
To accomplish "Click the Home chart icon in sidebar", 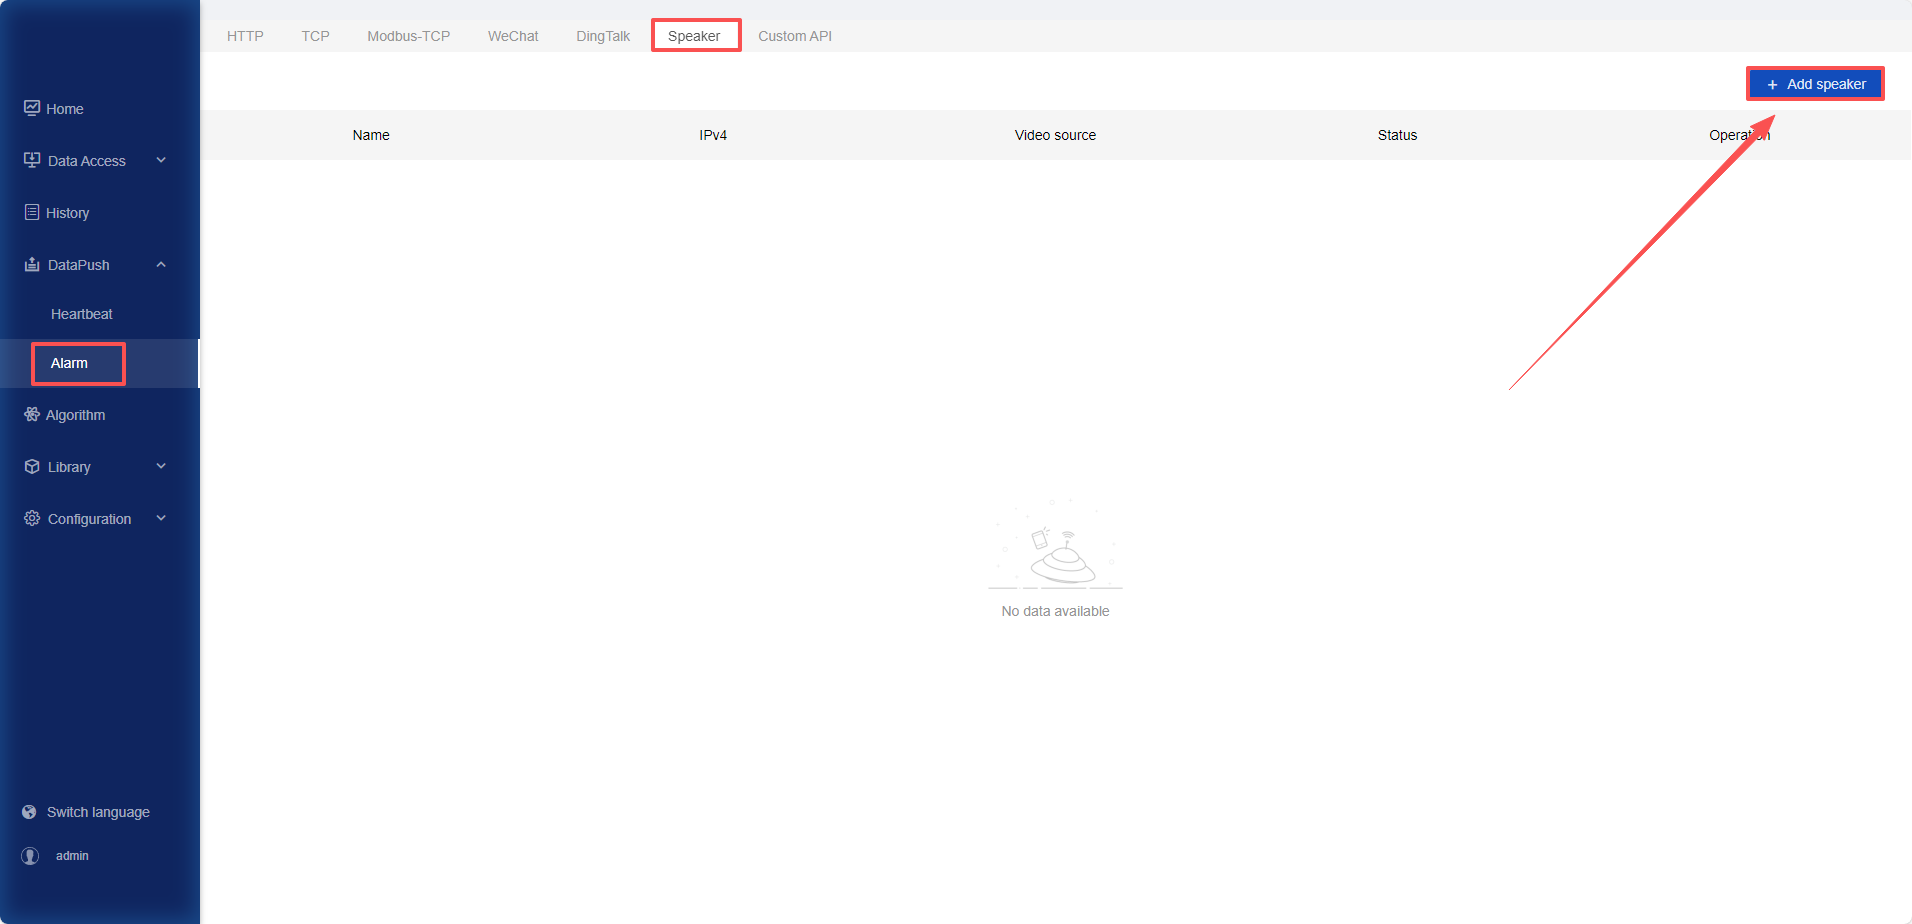I will click(x=32, y=108).
